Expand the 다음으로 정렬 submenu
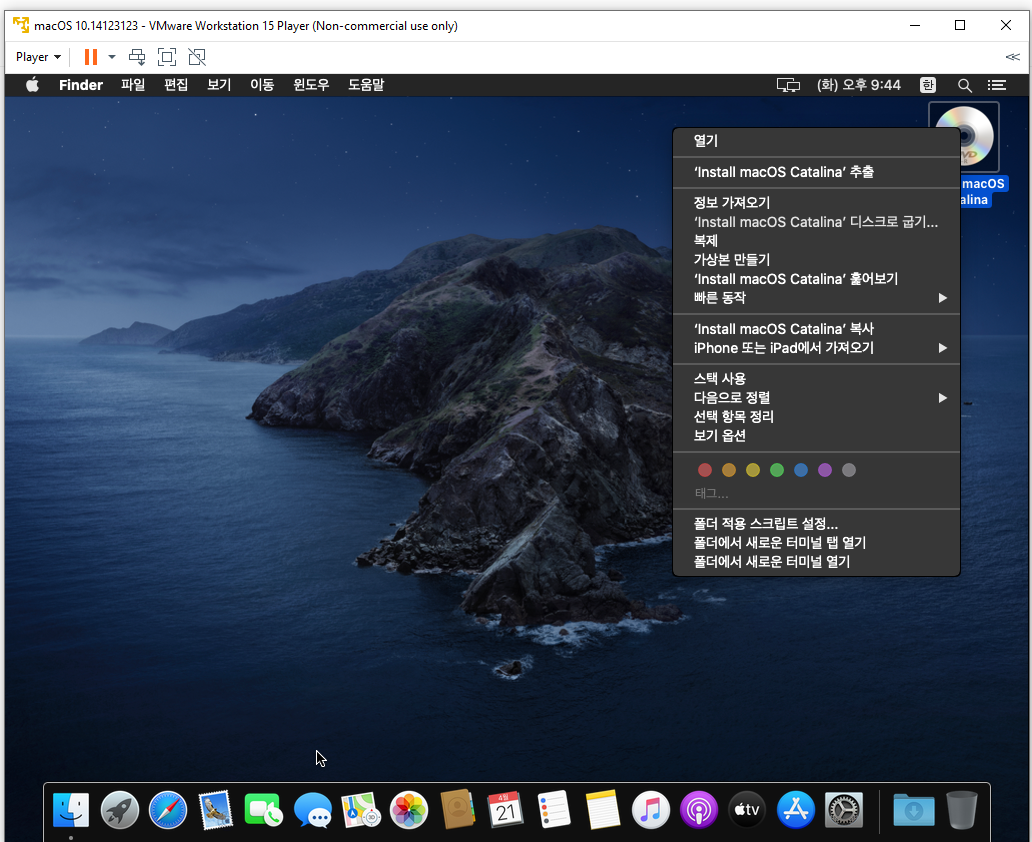The height and width of the screenshot is (842, 1032). [x=816, y=398]
